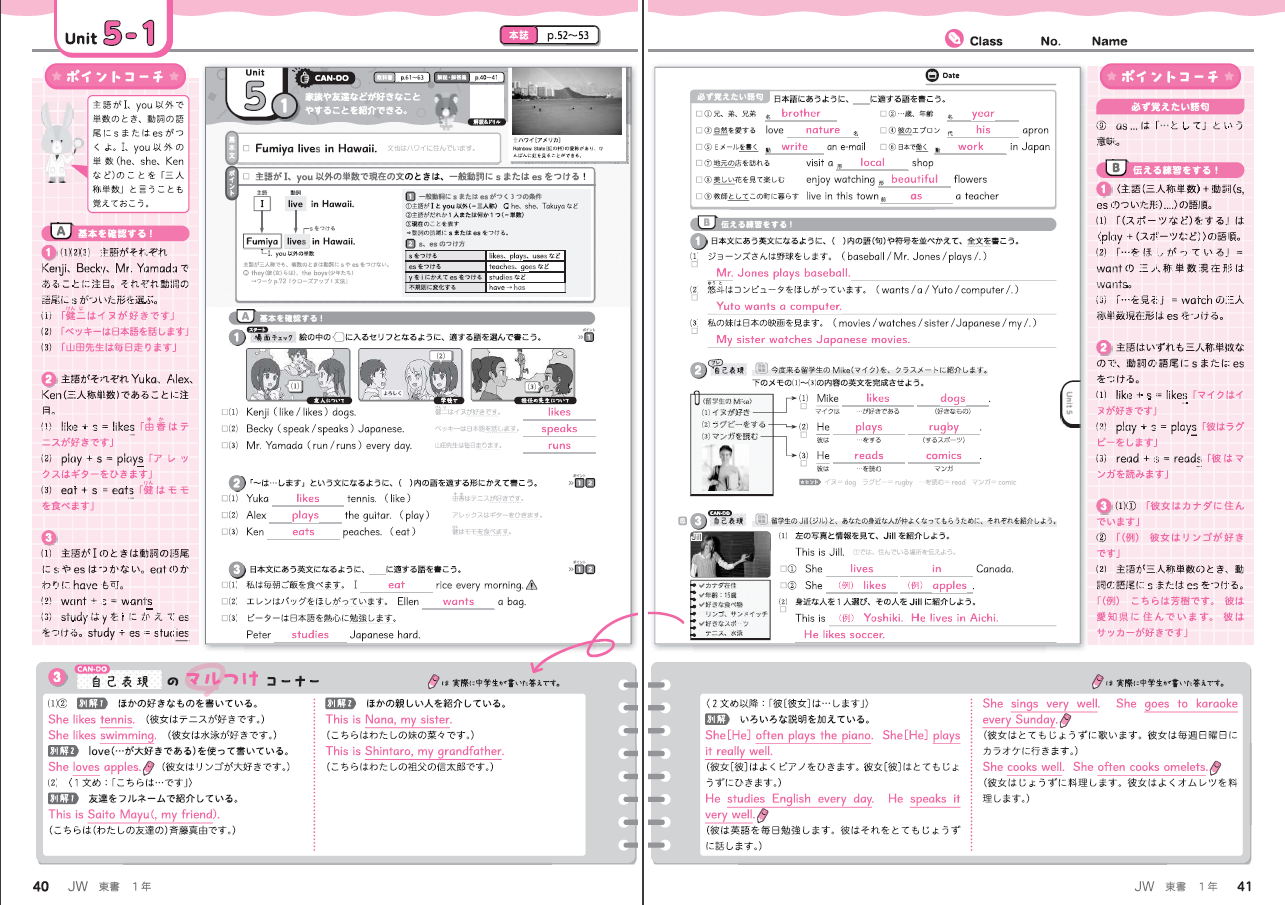The height and width of the screenshot is (905, 1285).
Task: Click the vocabulary answer 'beautiful'
Action: (914, 179)
